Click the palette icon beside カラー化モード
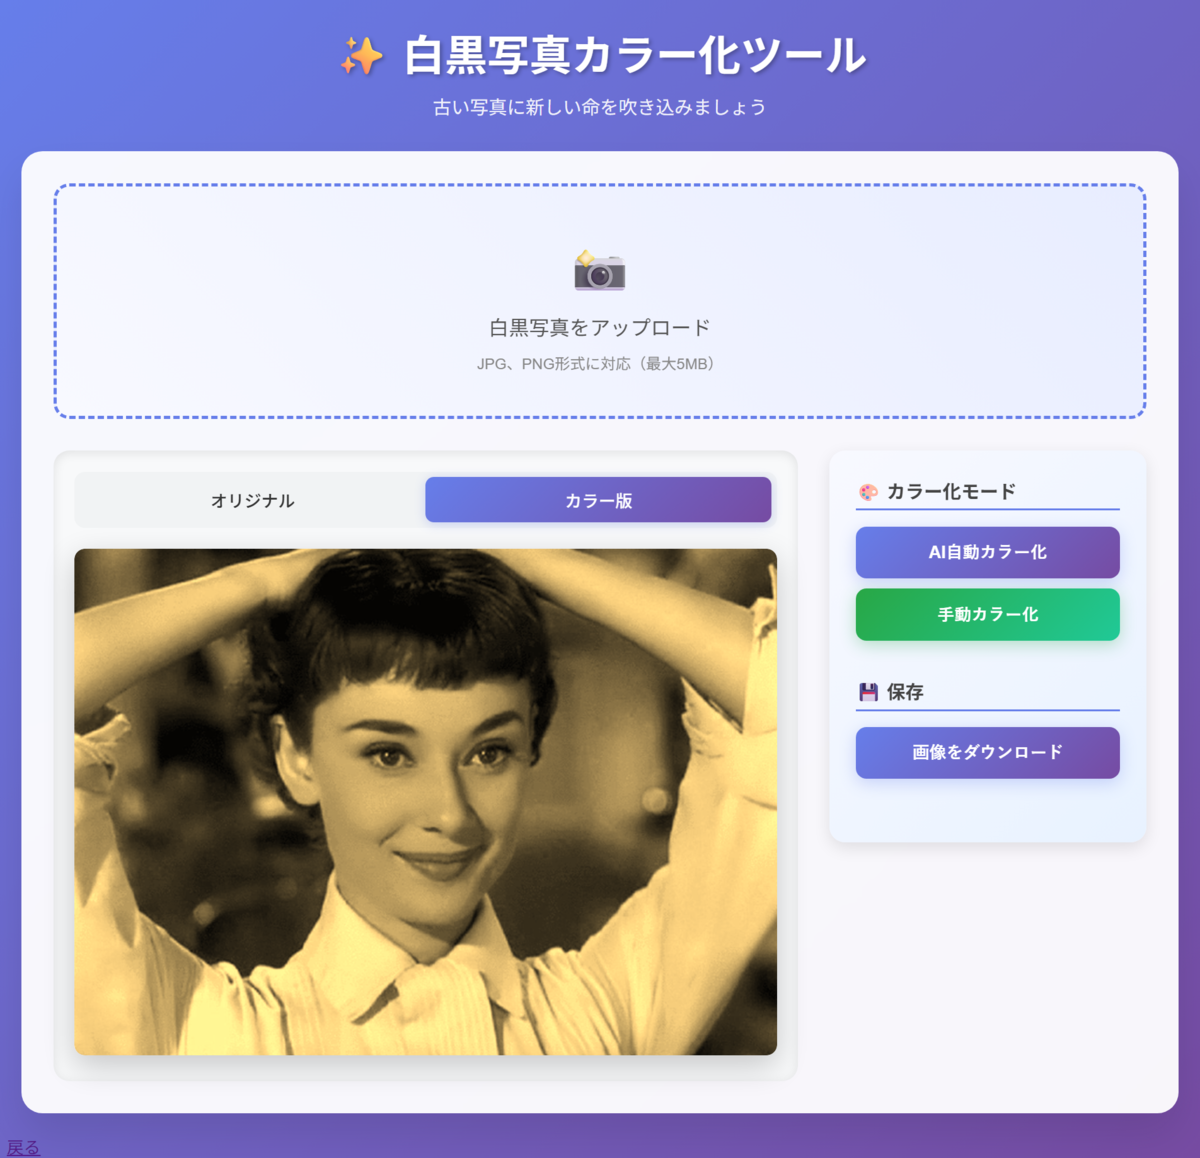This screenshot has width=1200, height=1158. pos(868,492)
